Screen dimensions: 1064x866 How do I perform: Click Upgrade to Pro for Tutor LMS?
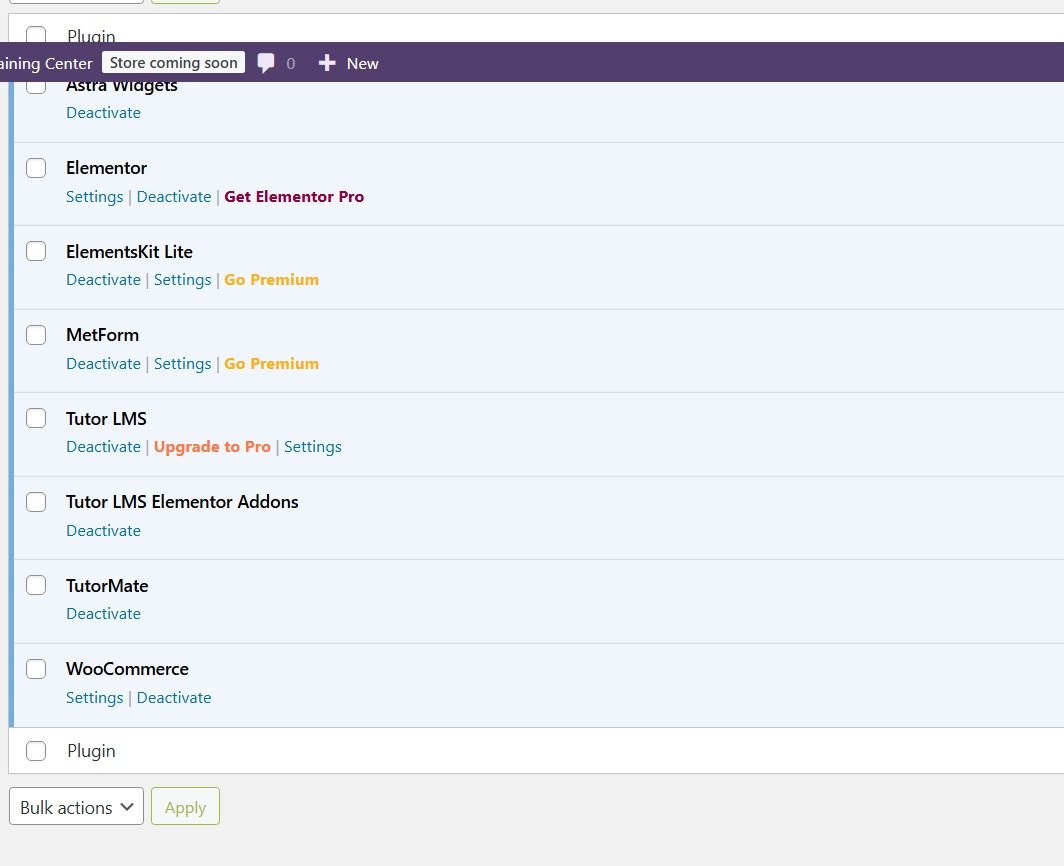(x=212, y=447)
